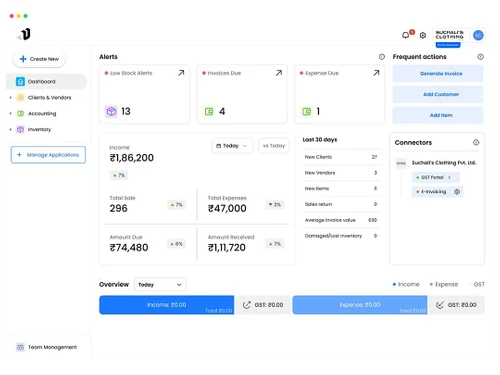Image resolution: width=500 pixels, height=375 pixels.
Task: Open the E-Invoicing connector
Action: (437, 192)
